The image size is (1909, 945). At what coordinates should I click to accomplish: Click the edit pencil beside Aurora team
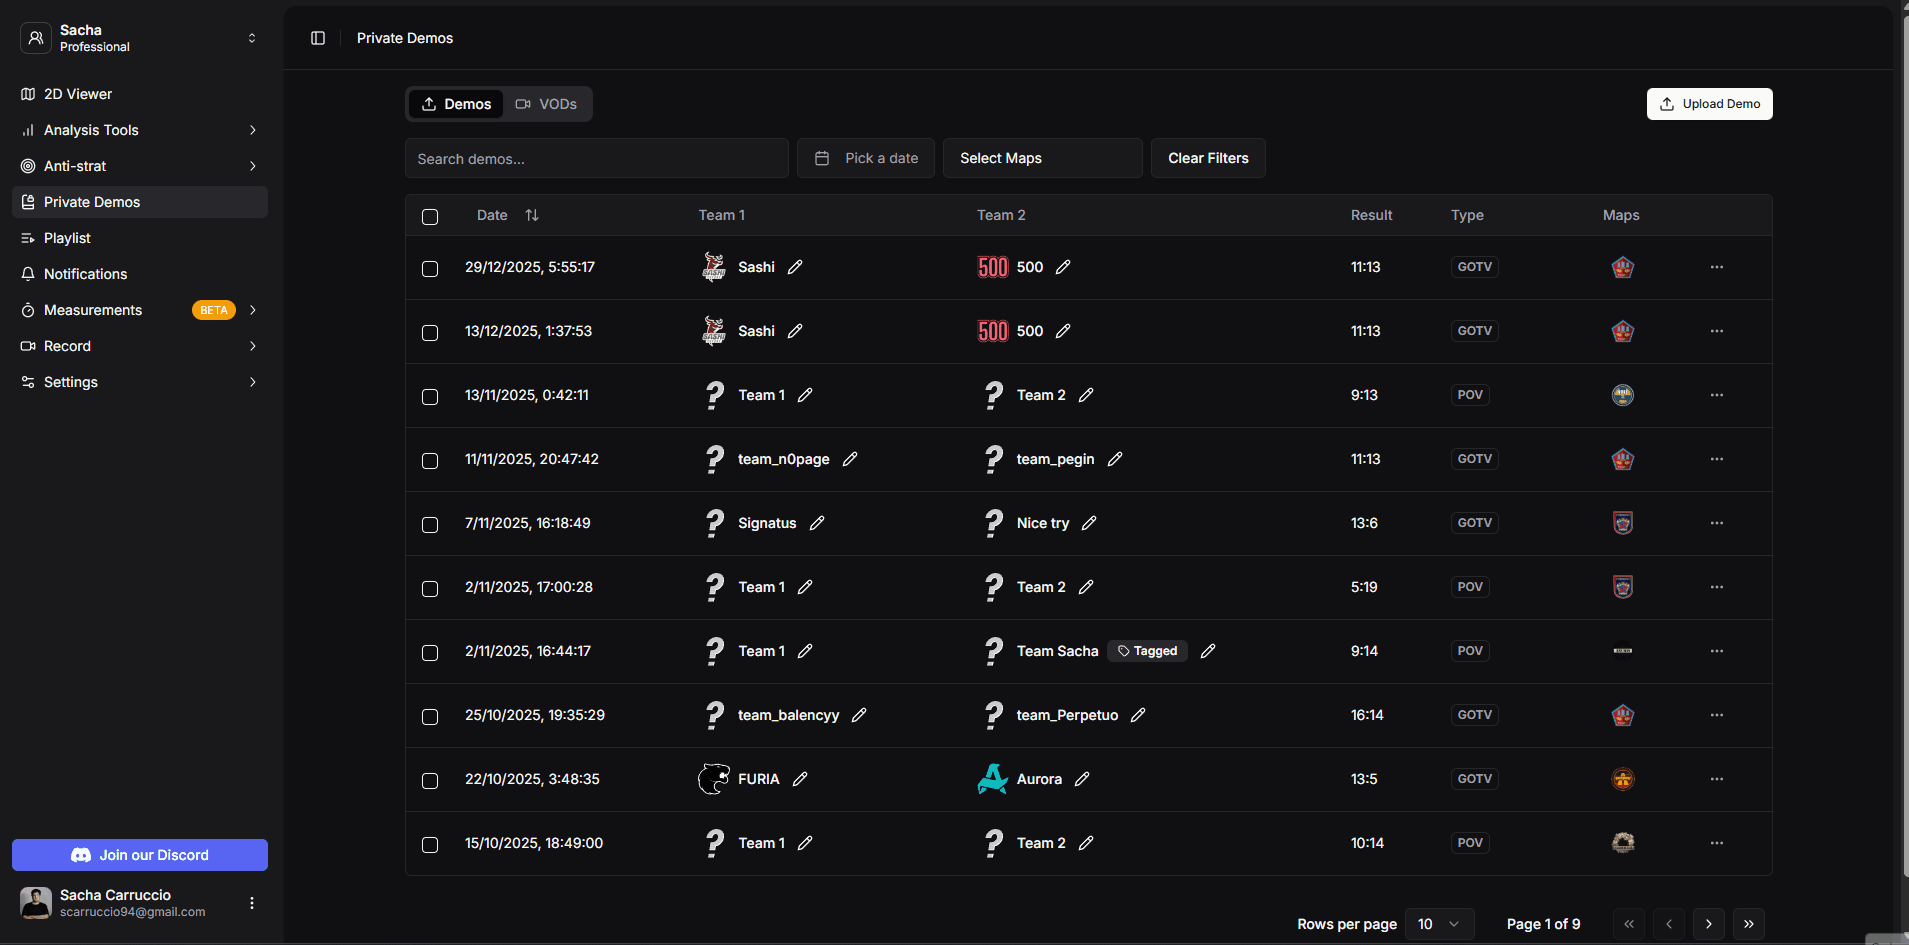(1082, 779)
